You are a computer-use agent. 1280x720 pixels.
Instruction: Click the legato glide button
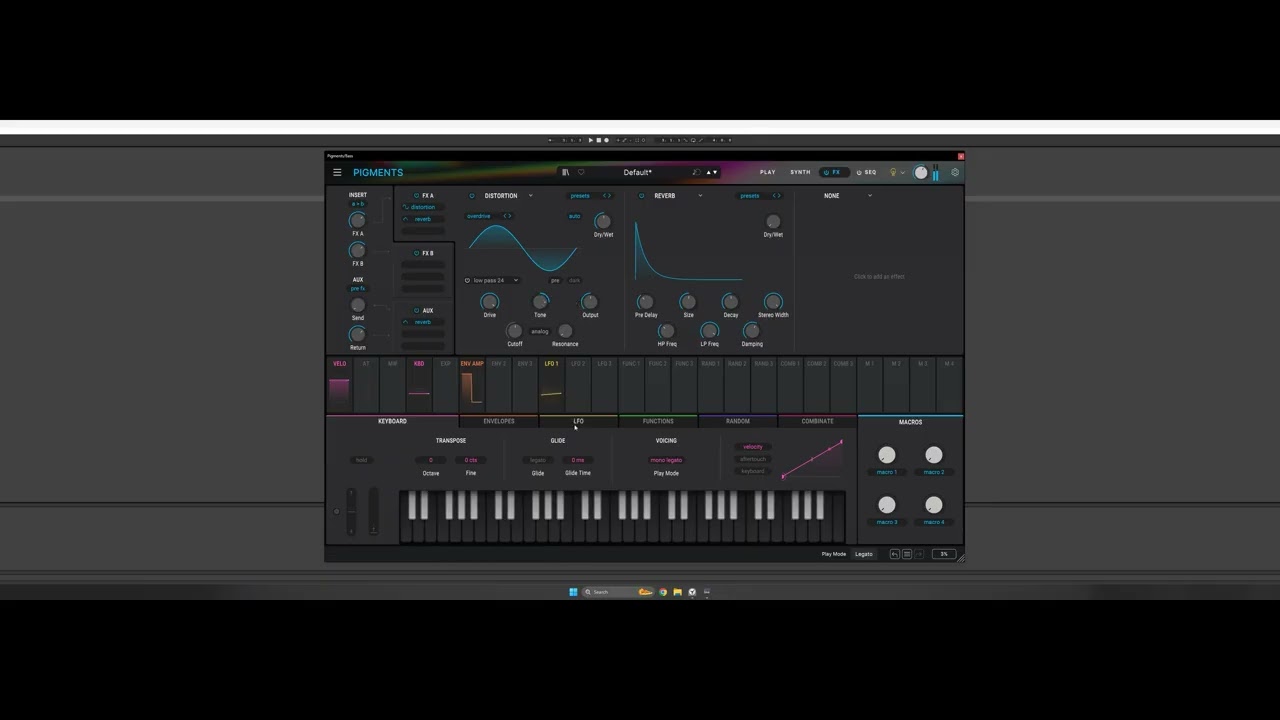538,460
